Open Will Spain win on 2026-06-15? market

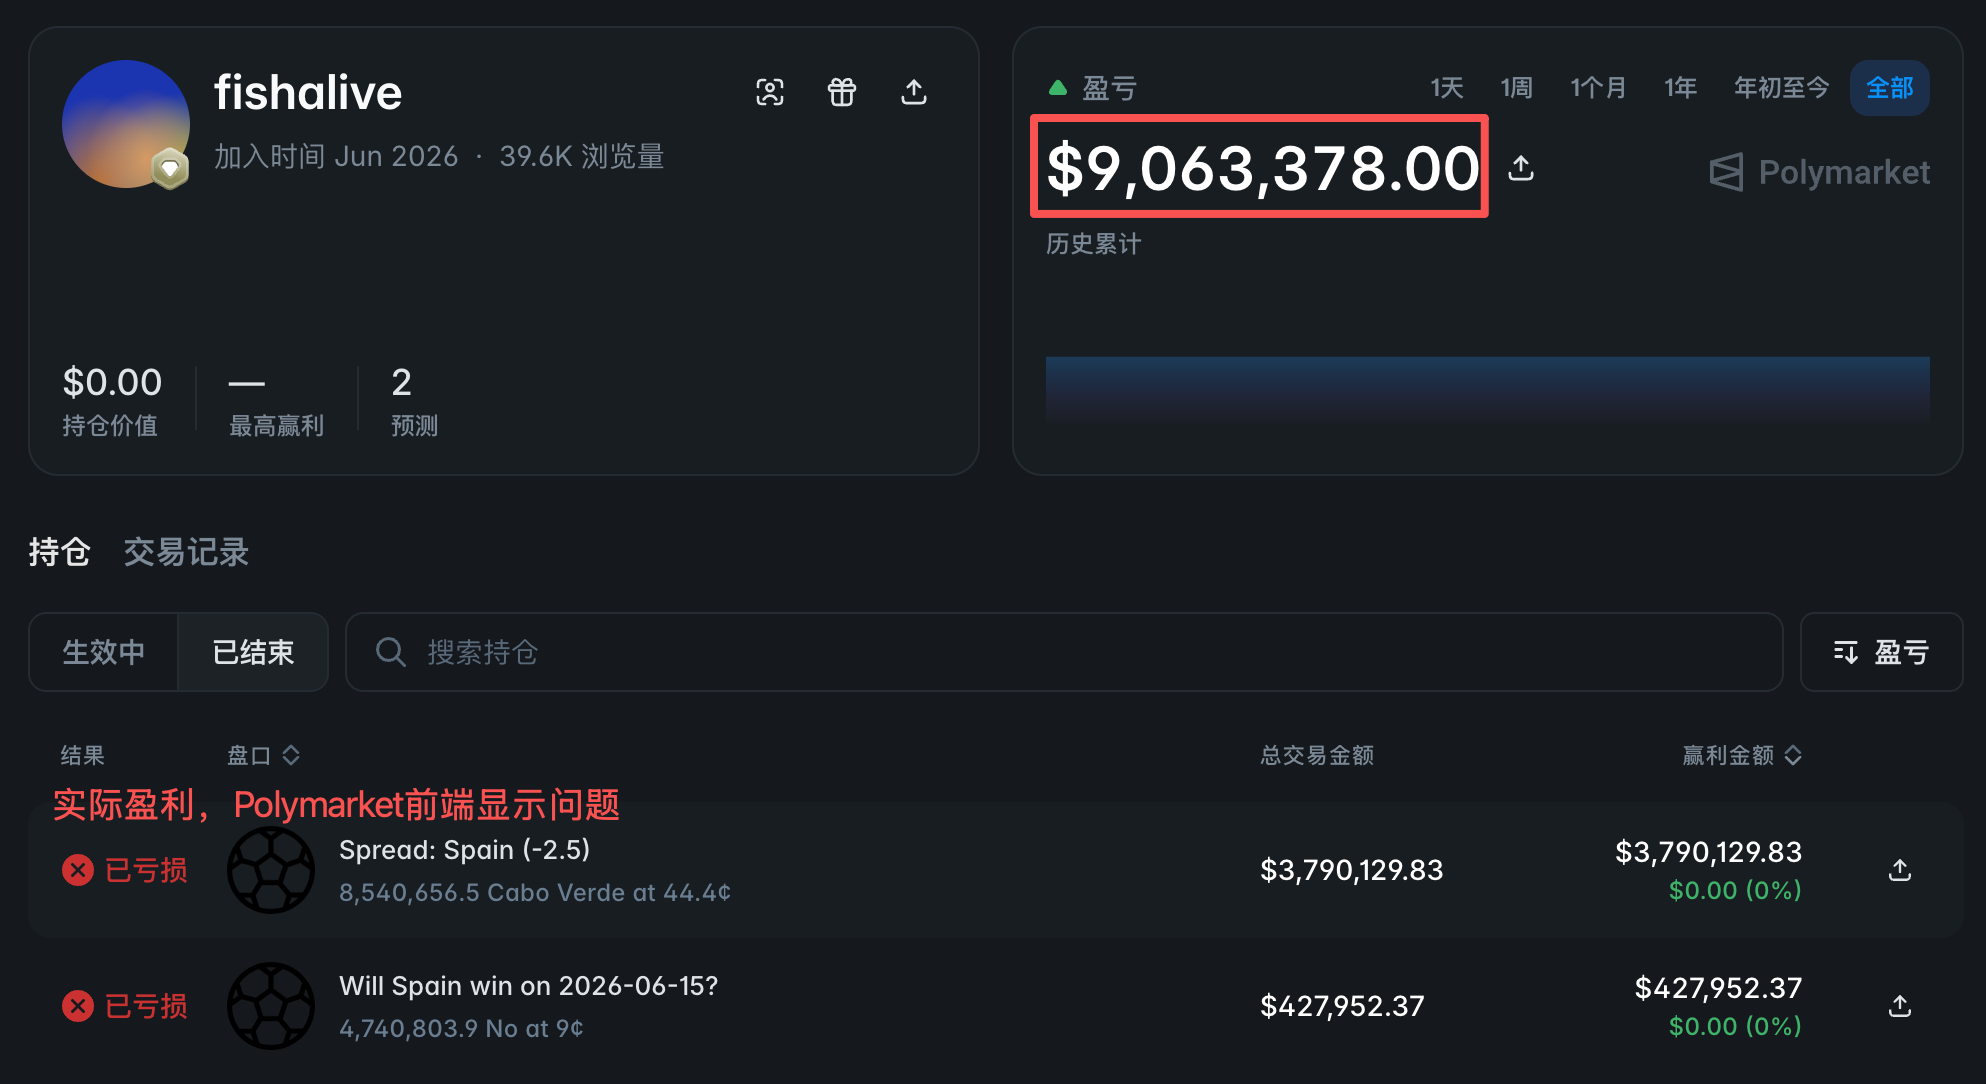[529, 986]
